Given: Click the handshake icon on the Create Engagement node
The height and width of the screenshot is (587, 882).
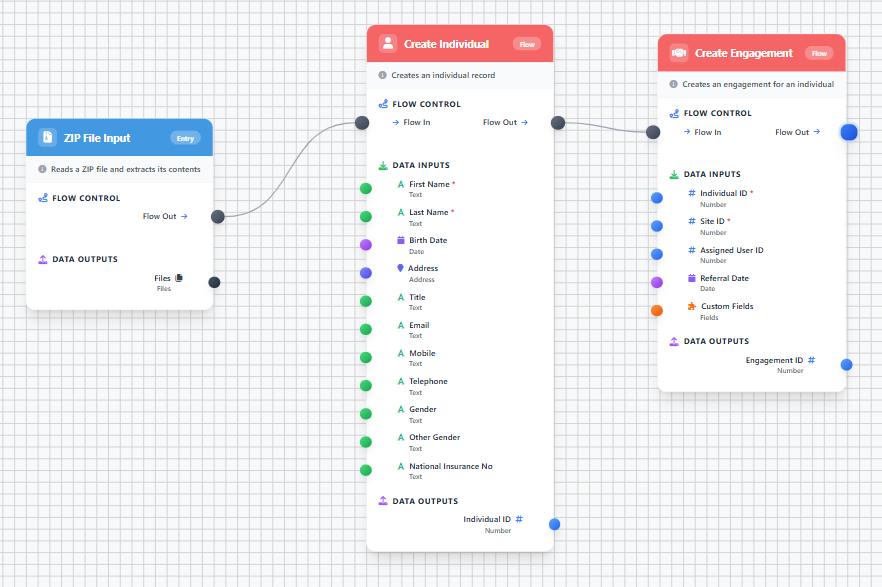Looking at the screenshot, I should pos(679,53).
